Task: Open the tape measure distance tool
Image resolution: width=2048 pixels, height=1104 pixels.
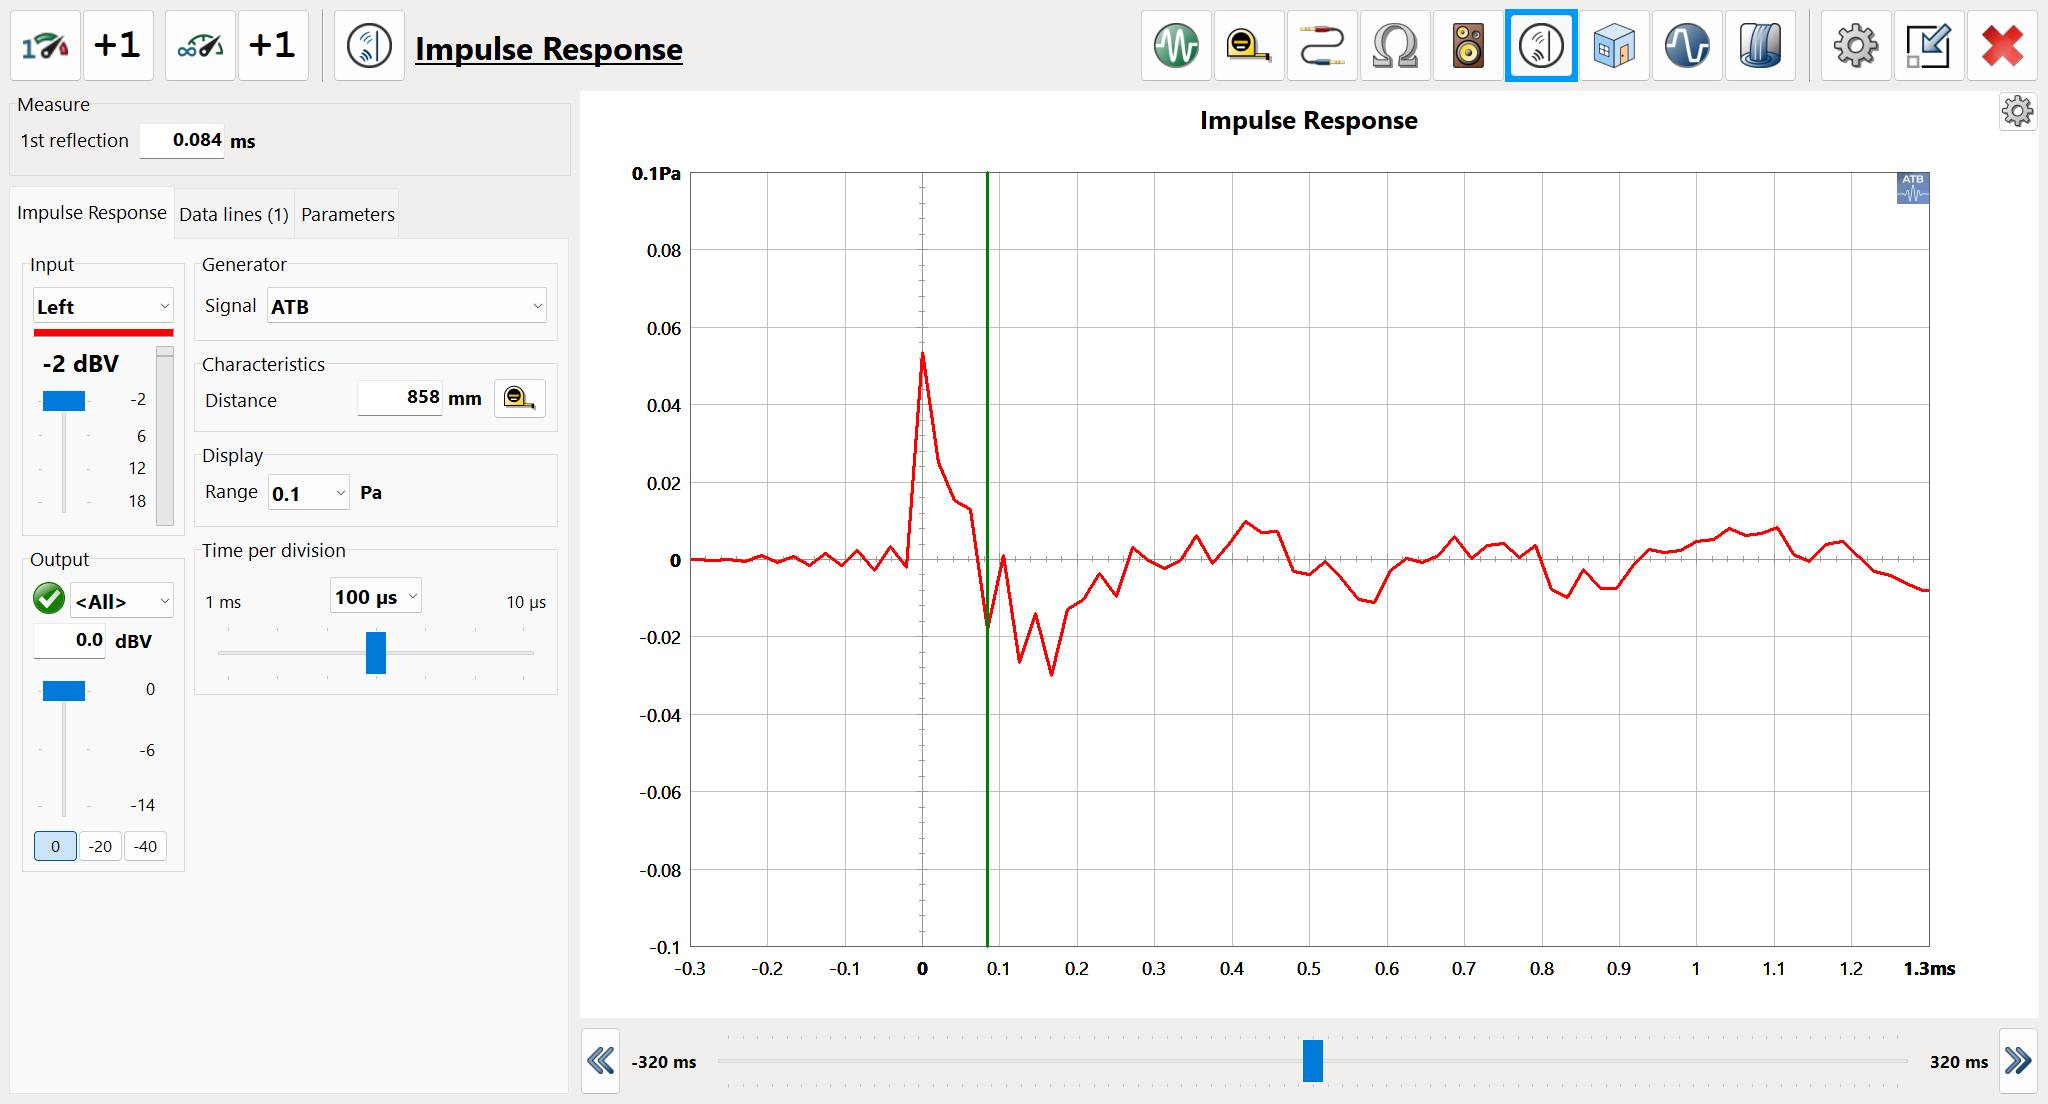Action: click(x=1249, y=46)
